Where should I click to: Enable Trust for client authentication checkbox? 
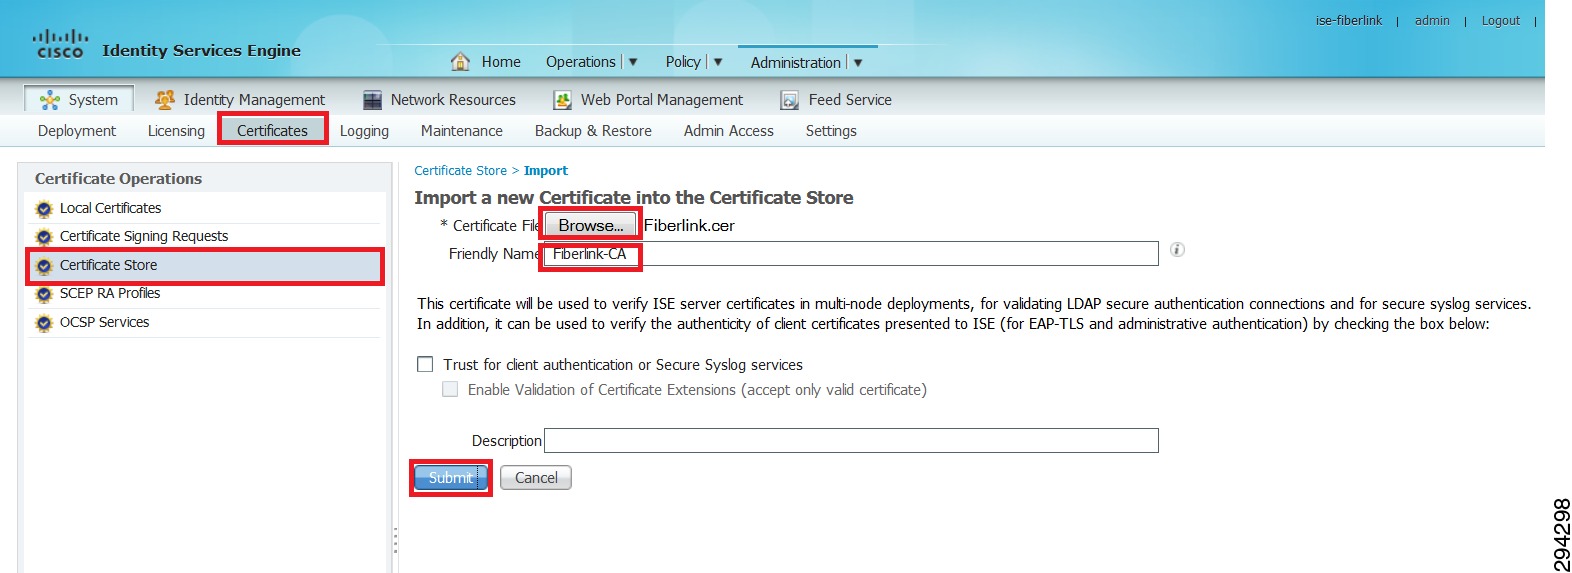[425, 364]
